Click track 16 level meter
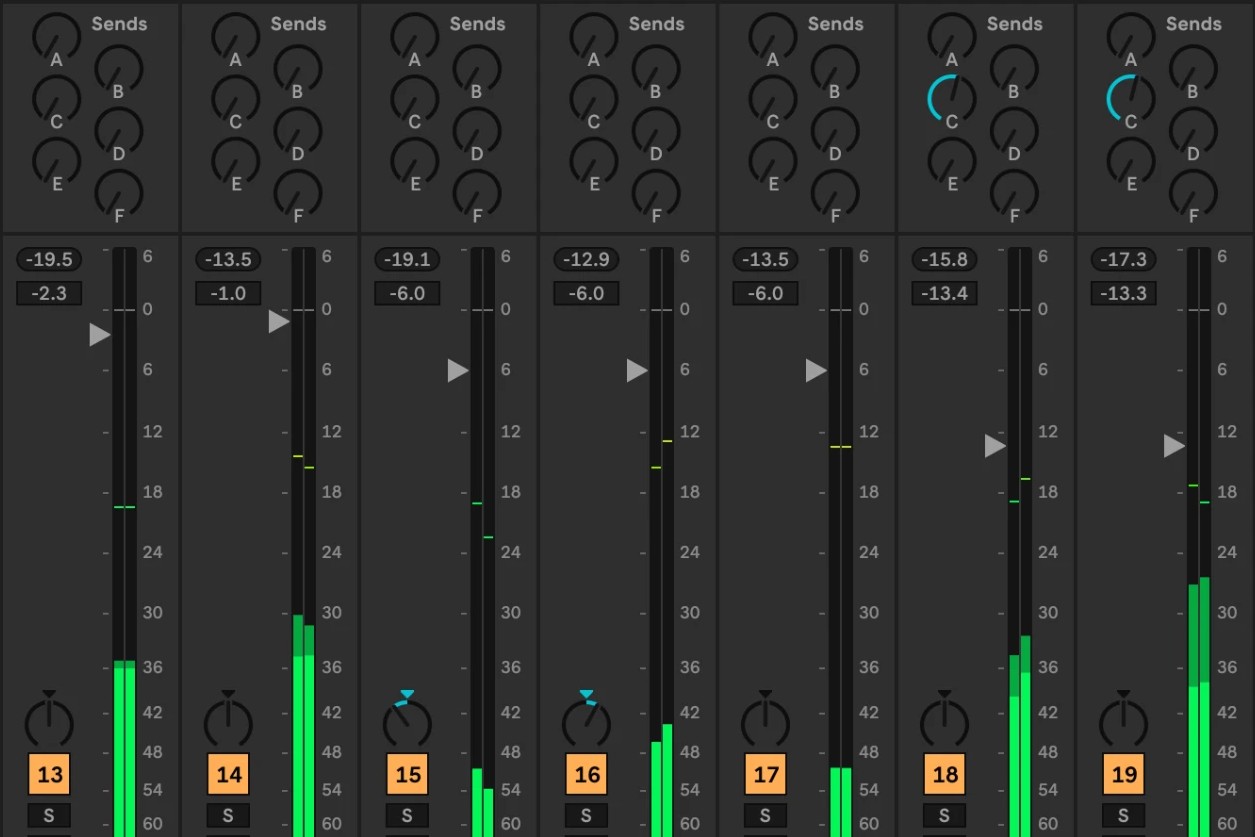Viewport: 1255px width, 837px height. point(661,542)
